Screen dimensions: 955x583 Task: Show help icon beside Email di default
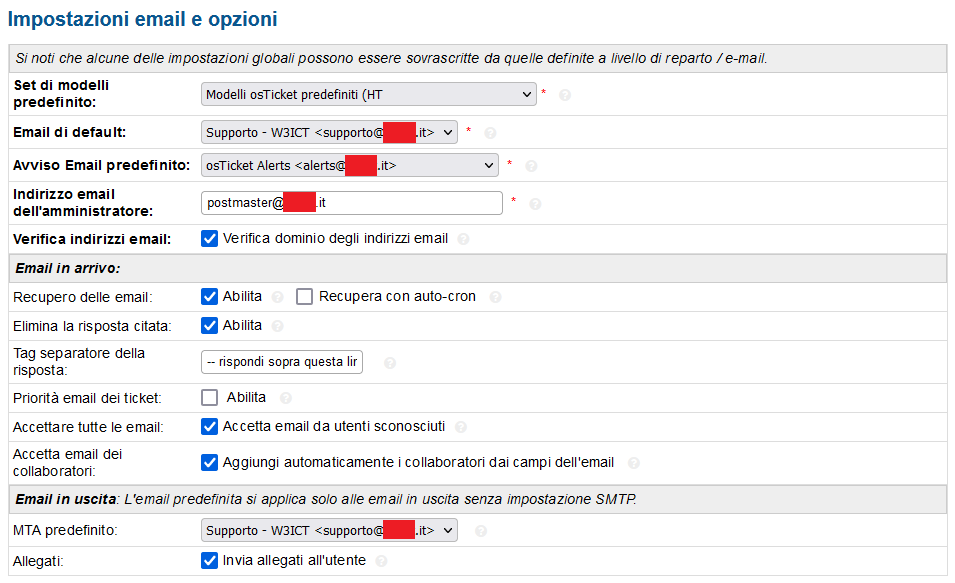490,133
